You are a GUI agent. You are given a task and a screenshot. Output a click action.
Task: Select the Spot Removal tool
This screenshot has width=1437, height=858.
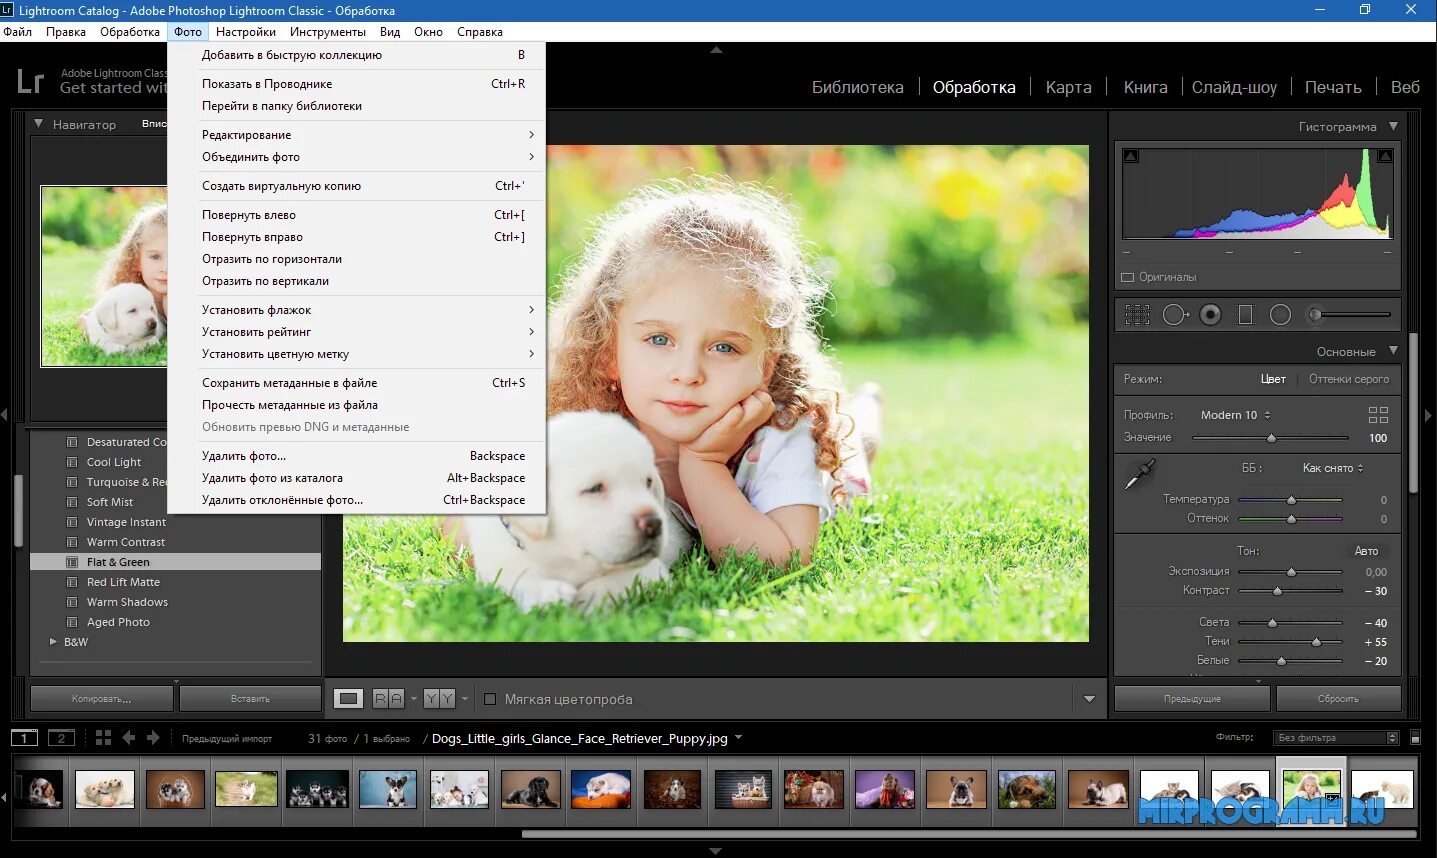(x=1175, y=315)
